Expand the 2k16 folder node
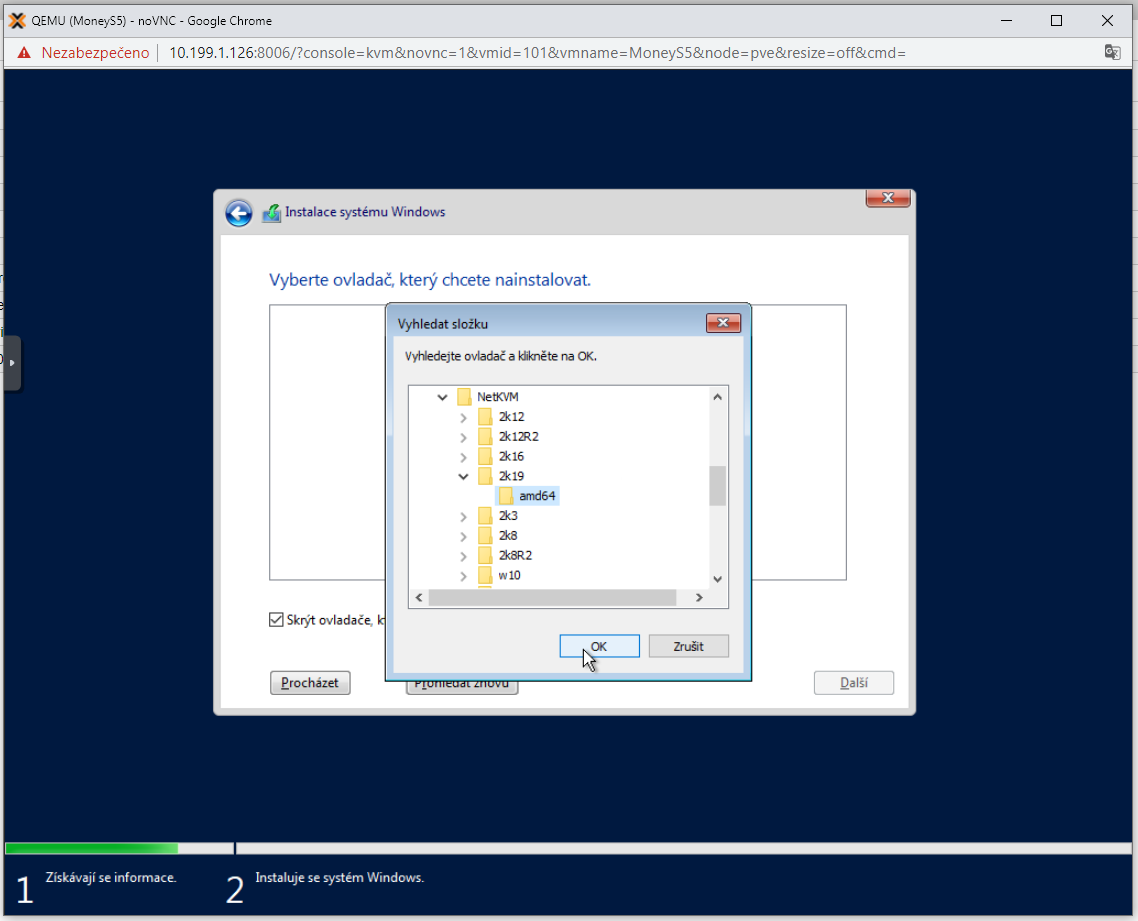 (x=463, y=457)
